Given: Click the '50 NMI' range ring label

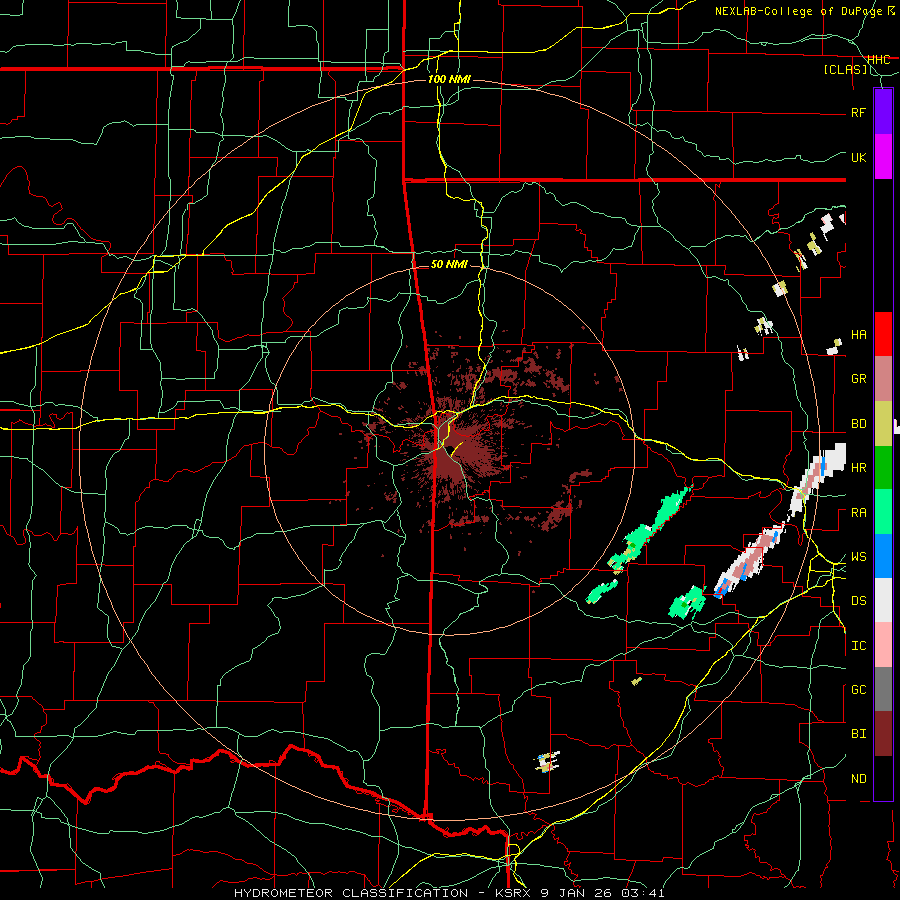Looking at the screenshot, I should [x=449, y=265].
